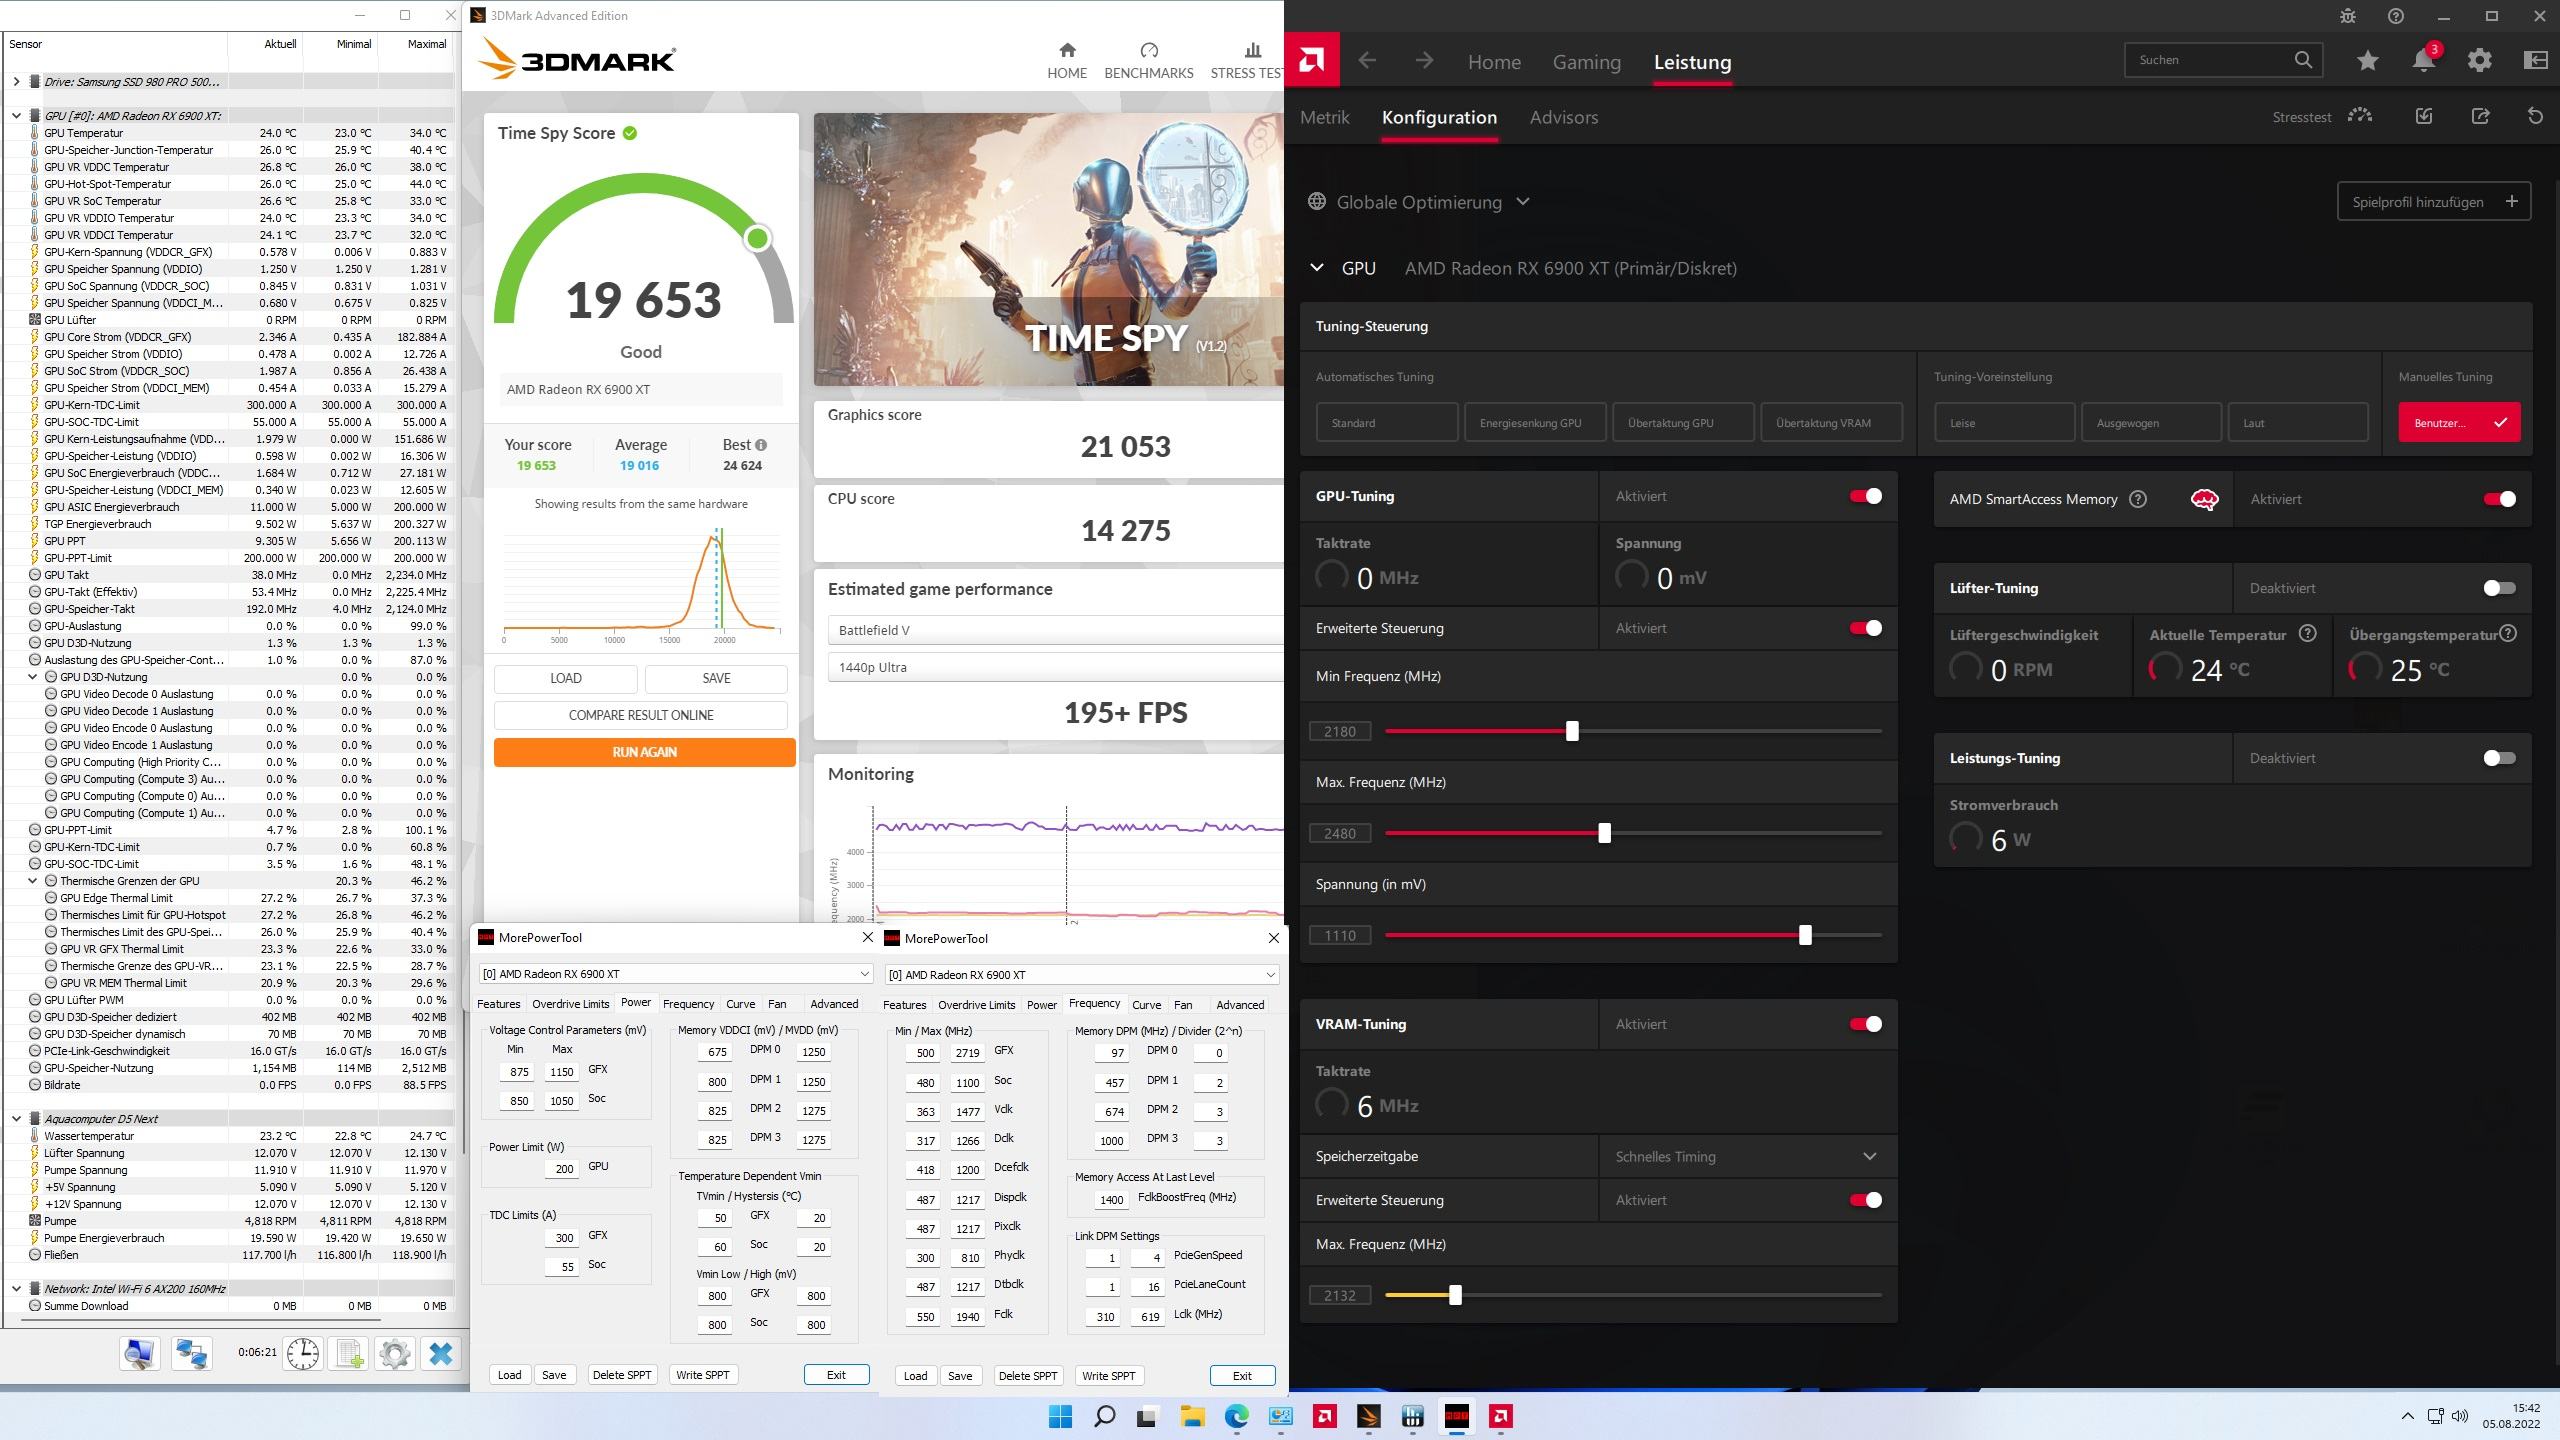Open Speicherzeitgabe Schnelles Timing dropdown
The width and height of the screenshot is (2560, 1440).
click(x=1747, y=1156)
